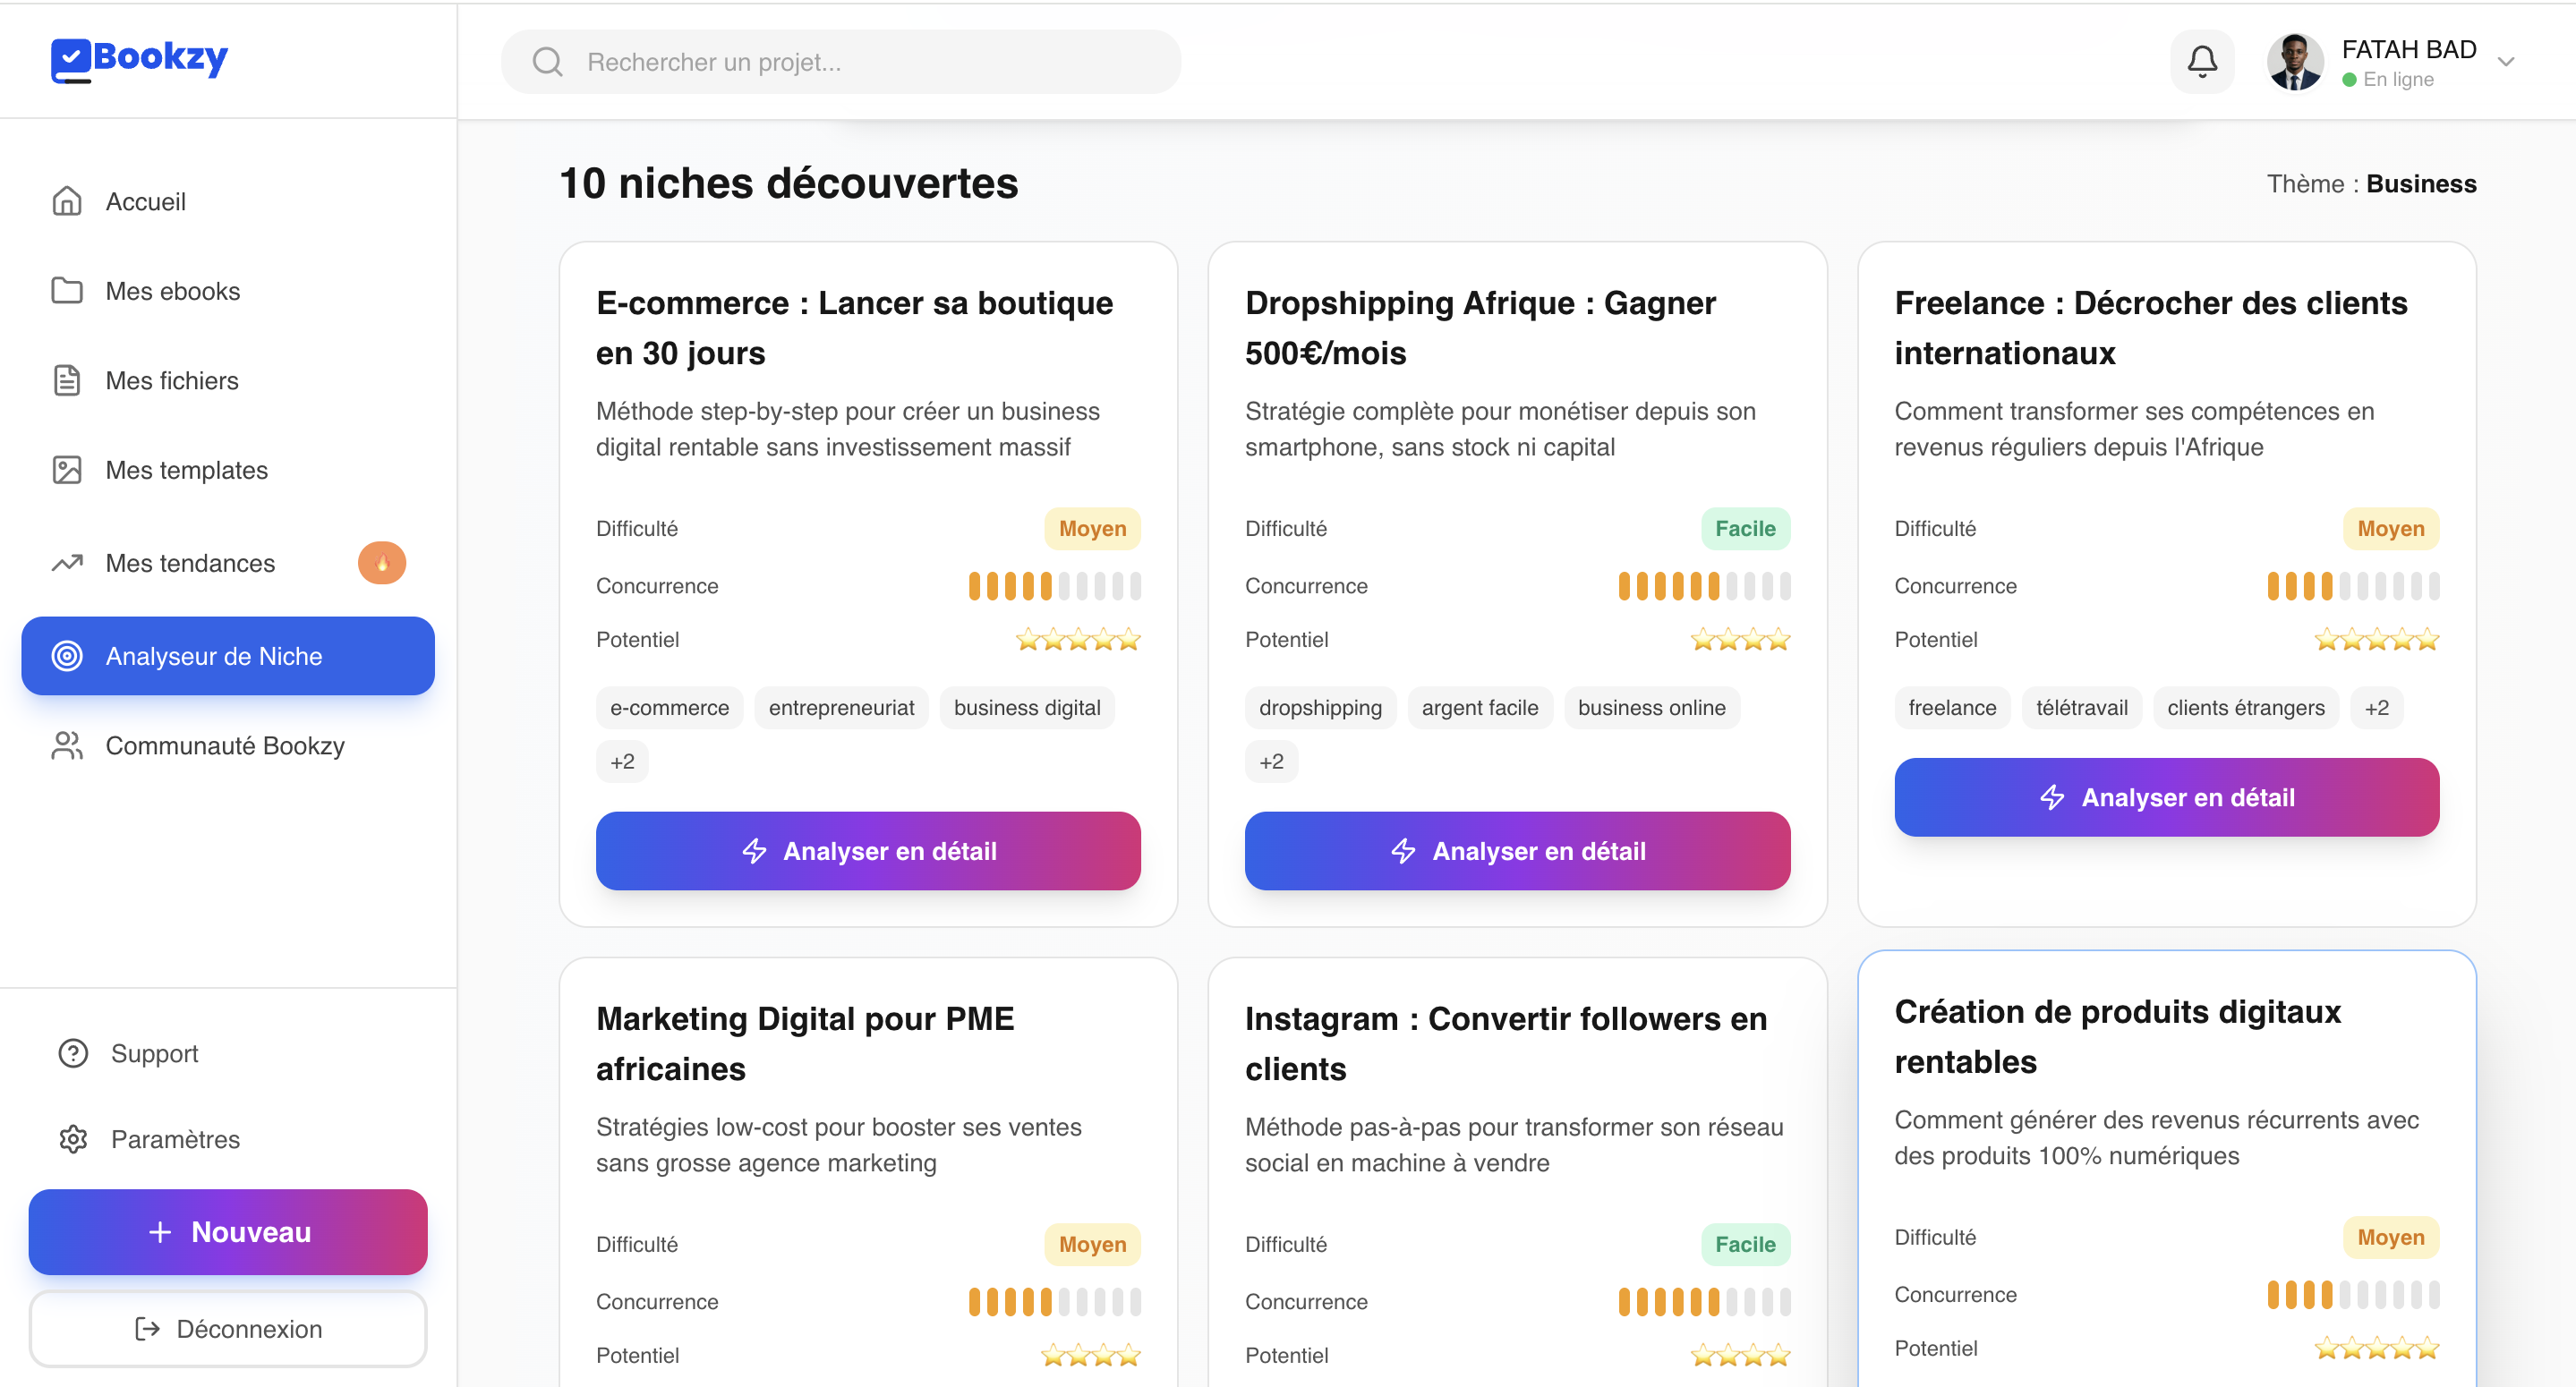The height and width of the screenshot is (1387, 2576).
Task: Navigate to Accueil
Action: (x=145, y=202)
